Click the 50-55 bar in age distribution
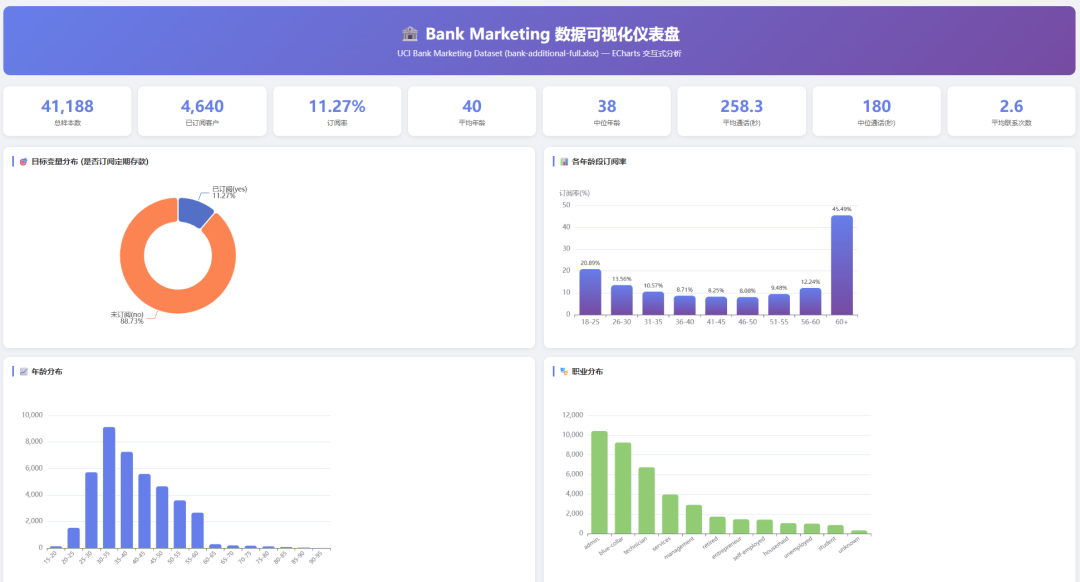Screen dimensions: 1080x582 pyautogui.click(x=180, y=524)
